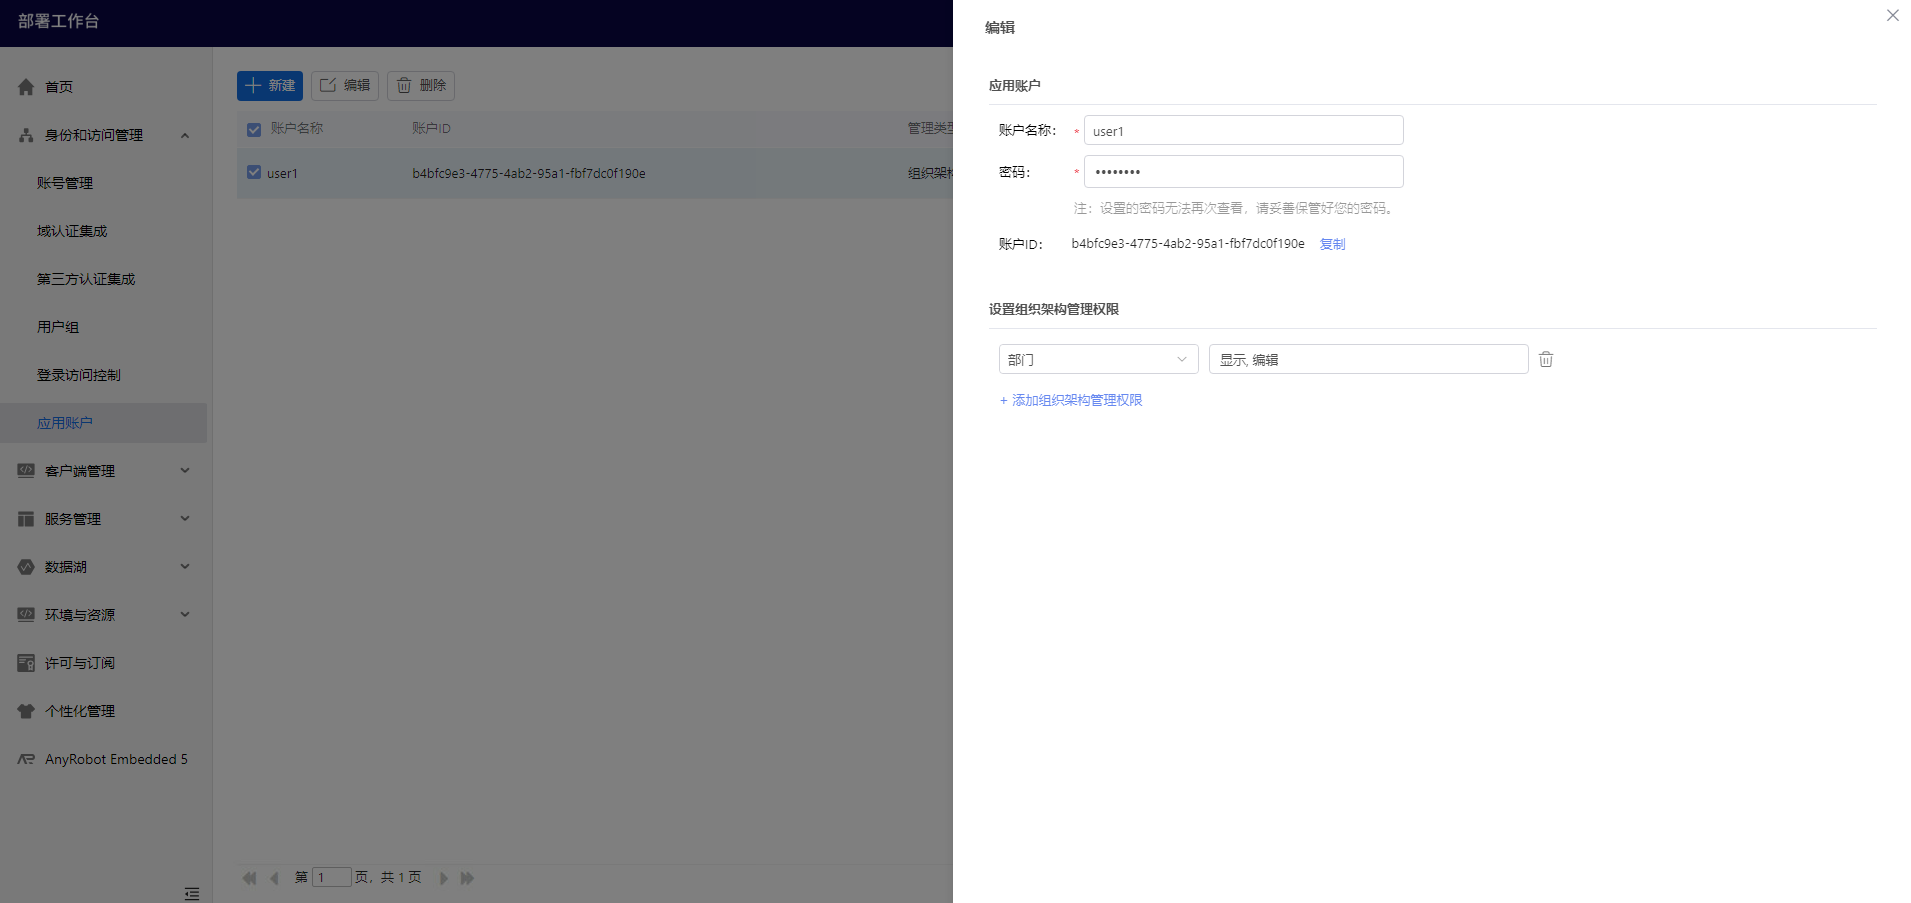The width and height of the screenshot is (1911, 903).
Task: Click the 复制 link next to account ID
Action: tap(1332, 244)
